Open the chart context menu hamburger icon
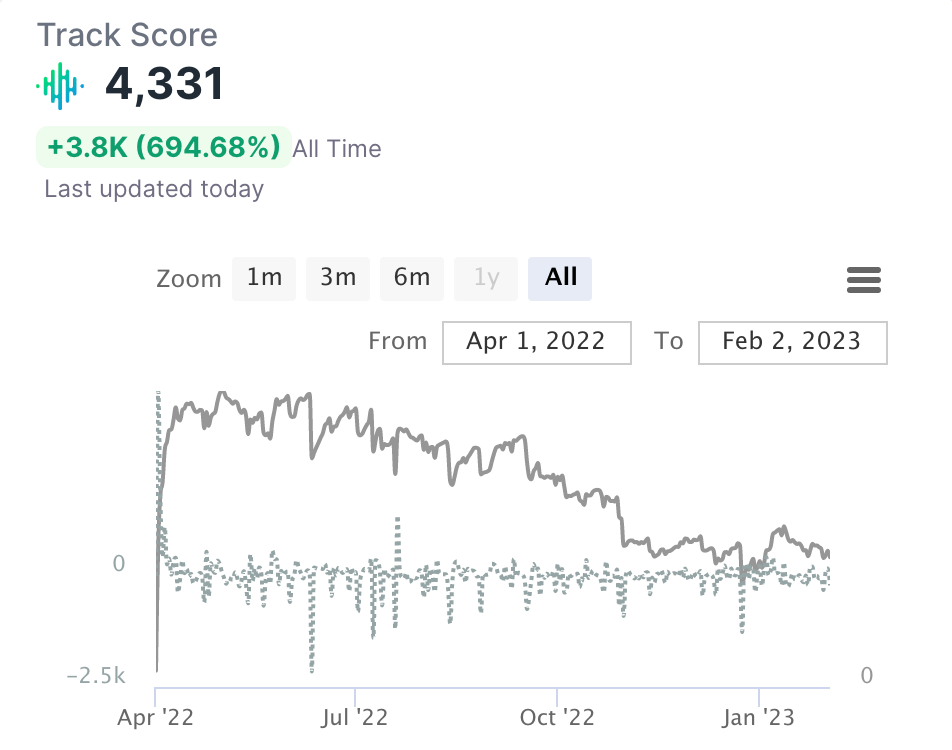The image size is (952, 750). point(863,280)
